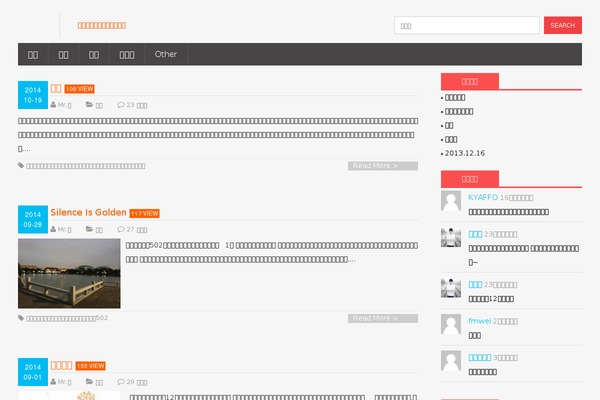Click folder category icon on the 09-01 post
600x400 pixels.
click(x=90, y=382)
